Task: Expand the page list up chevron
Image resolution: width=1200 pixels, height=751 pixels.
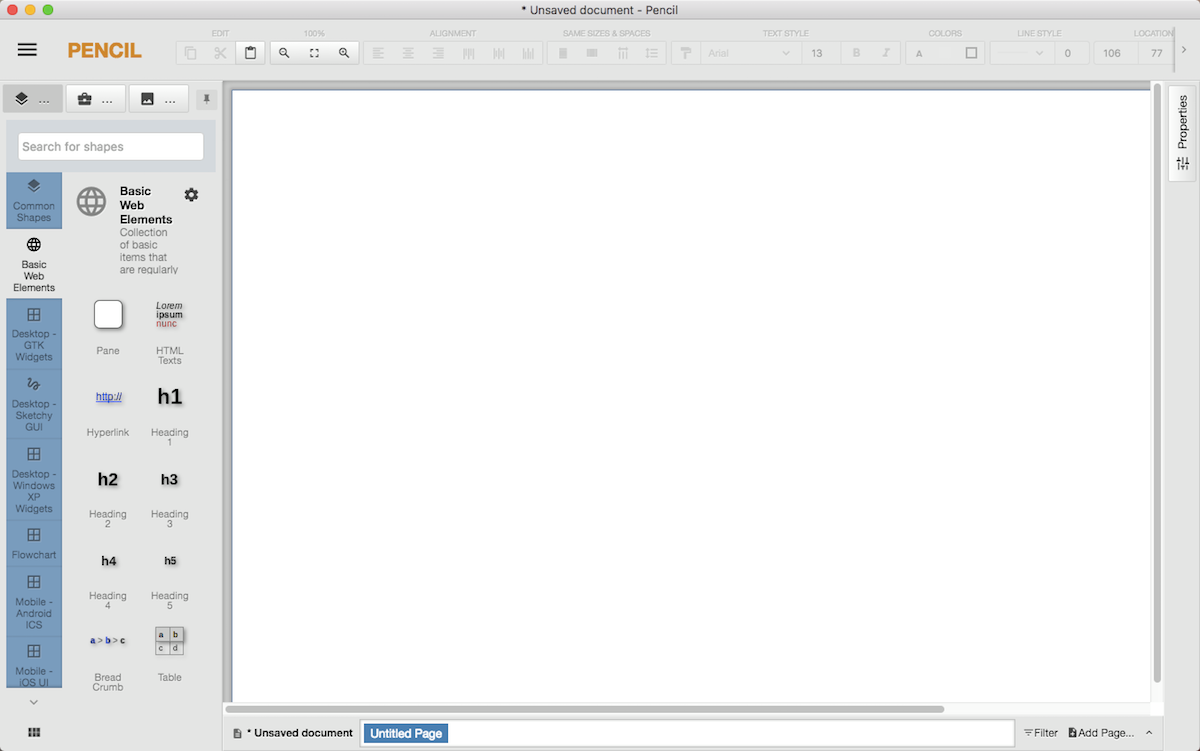Action: 1149,733
